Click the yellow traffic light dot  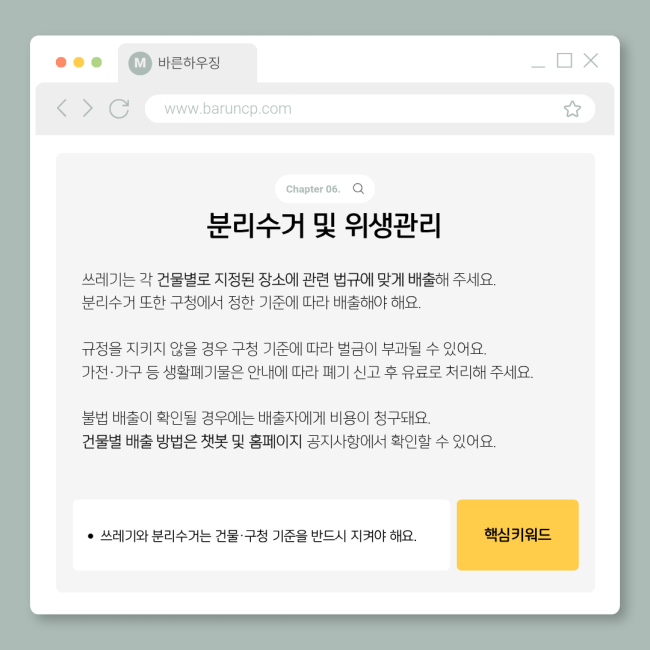point(79,62)
